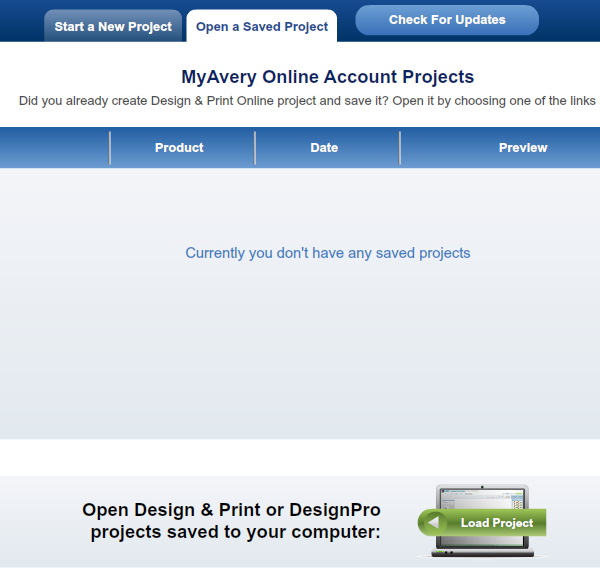
Task: Click the 'Did you already create Design & Print' description
Action: [x=307, y=101]
